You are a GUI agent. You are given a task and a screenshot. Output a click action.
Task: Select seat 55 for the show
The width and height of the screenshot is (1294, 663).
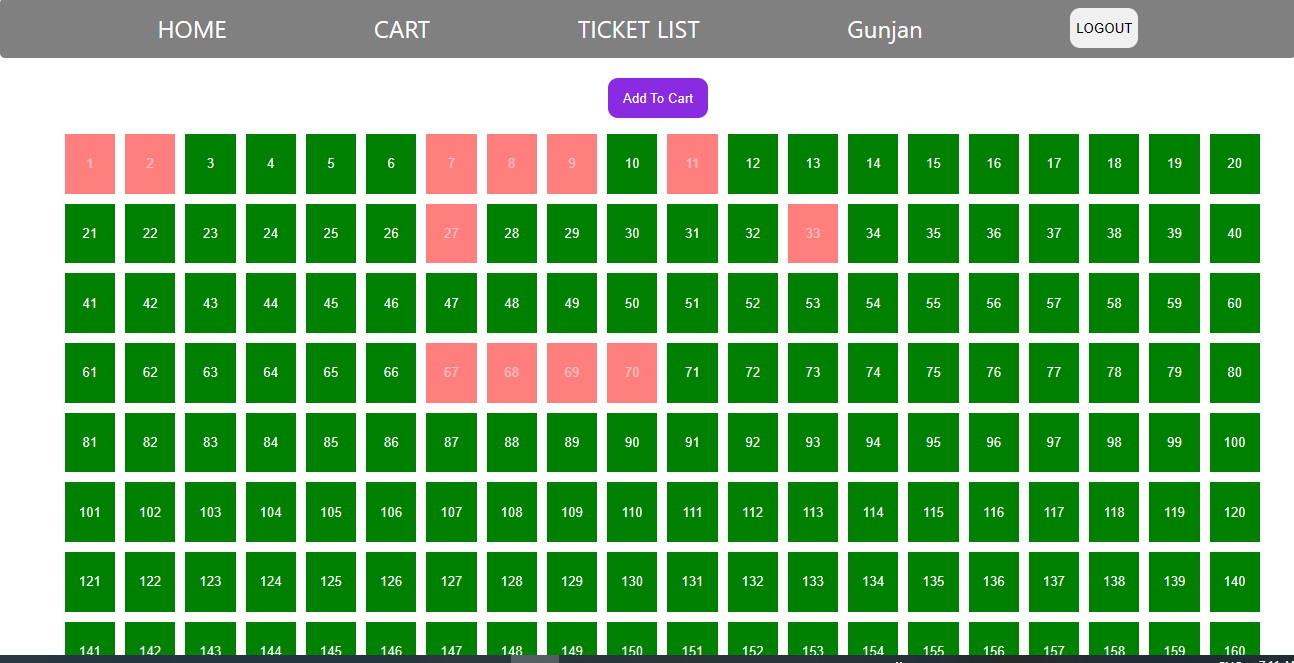(x=933, y=303)
